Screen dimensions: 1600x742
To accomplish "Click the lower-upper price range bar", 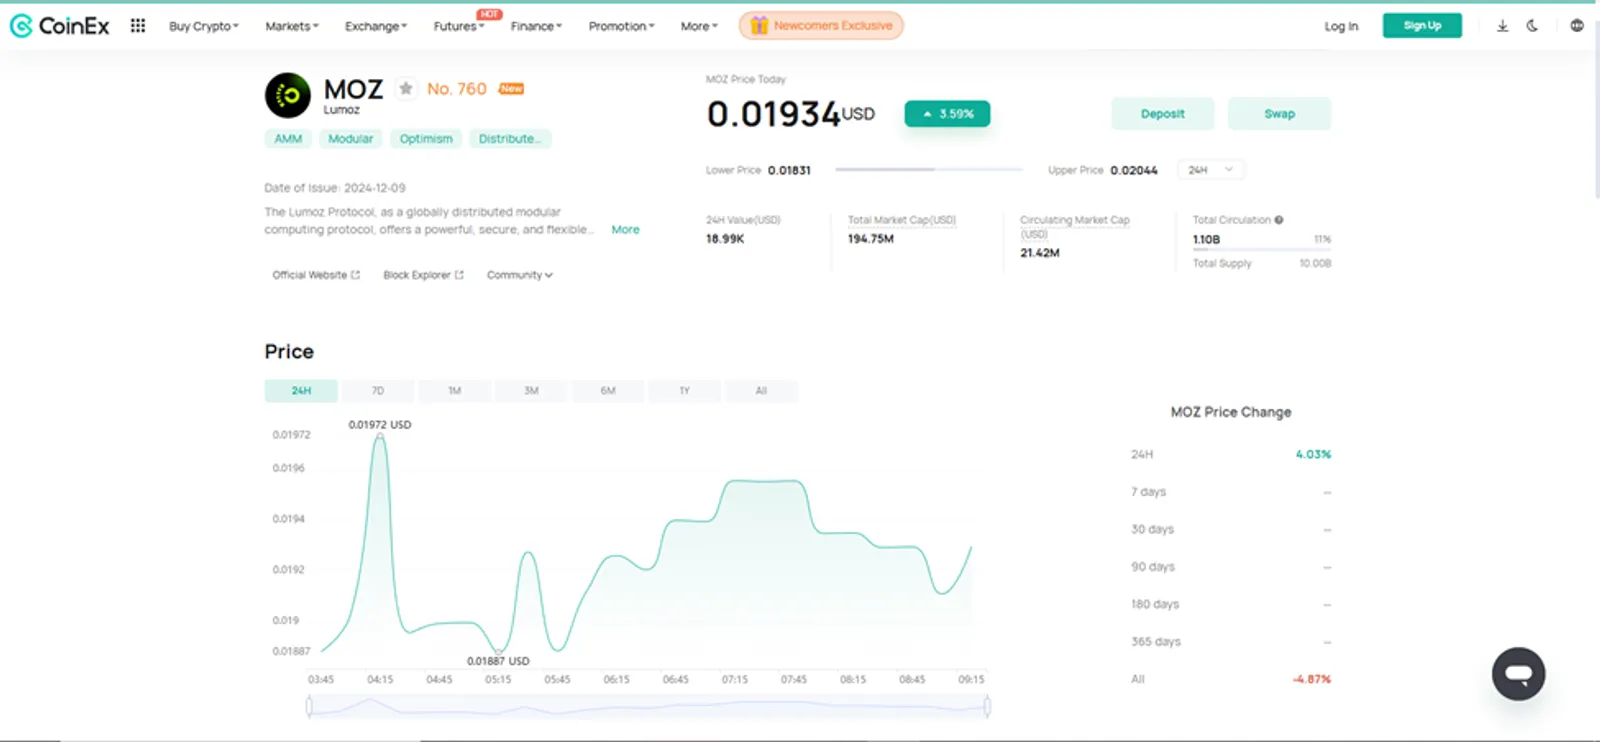I will coord(929,170).
